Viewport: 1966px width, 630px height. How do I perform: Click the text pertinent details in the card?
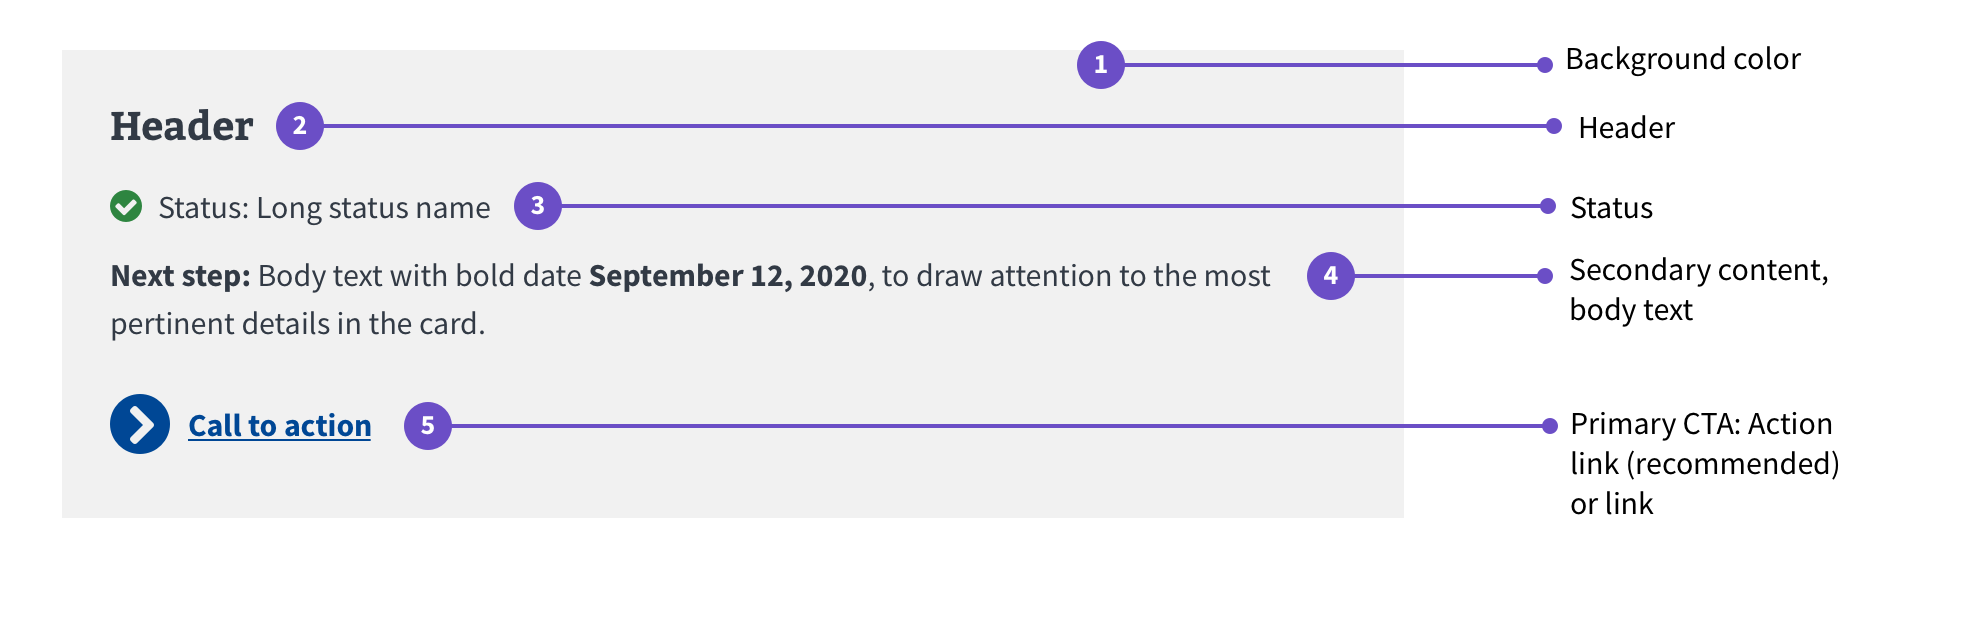298,324
